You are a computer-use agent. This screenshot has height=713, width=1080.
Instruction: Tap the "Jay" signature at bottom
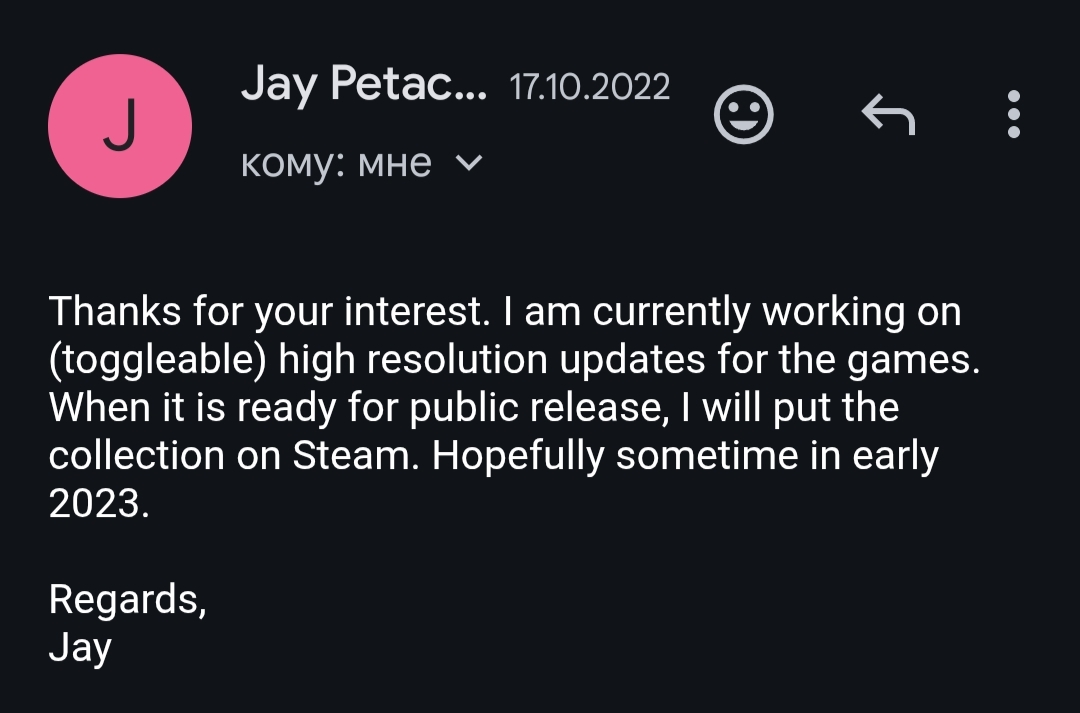80,648
